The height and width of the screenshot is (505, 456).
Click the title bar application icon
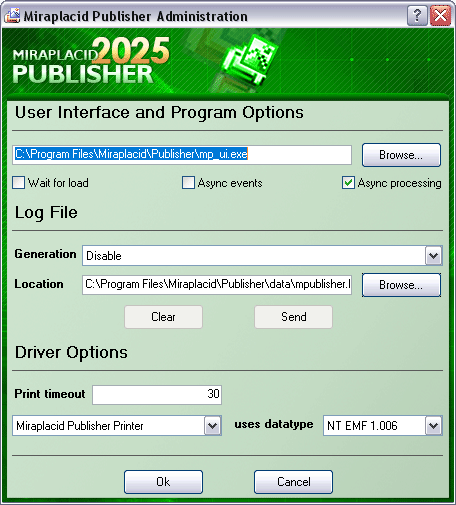[12, 15]
